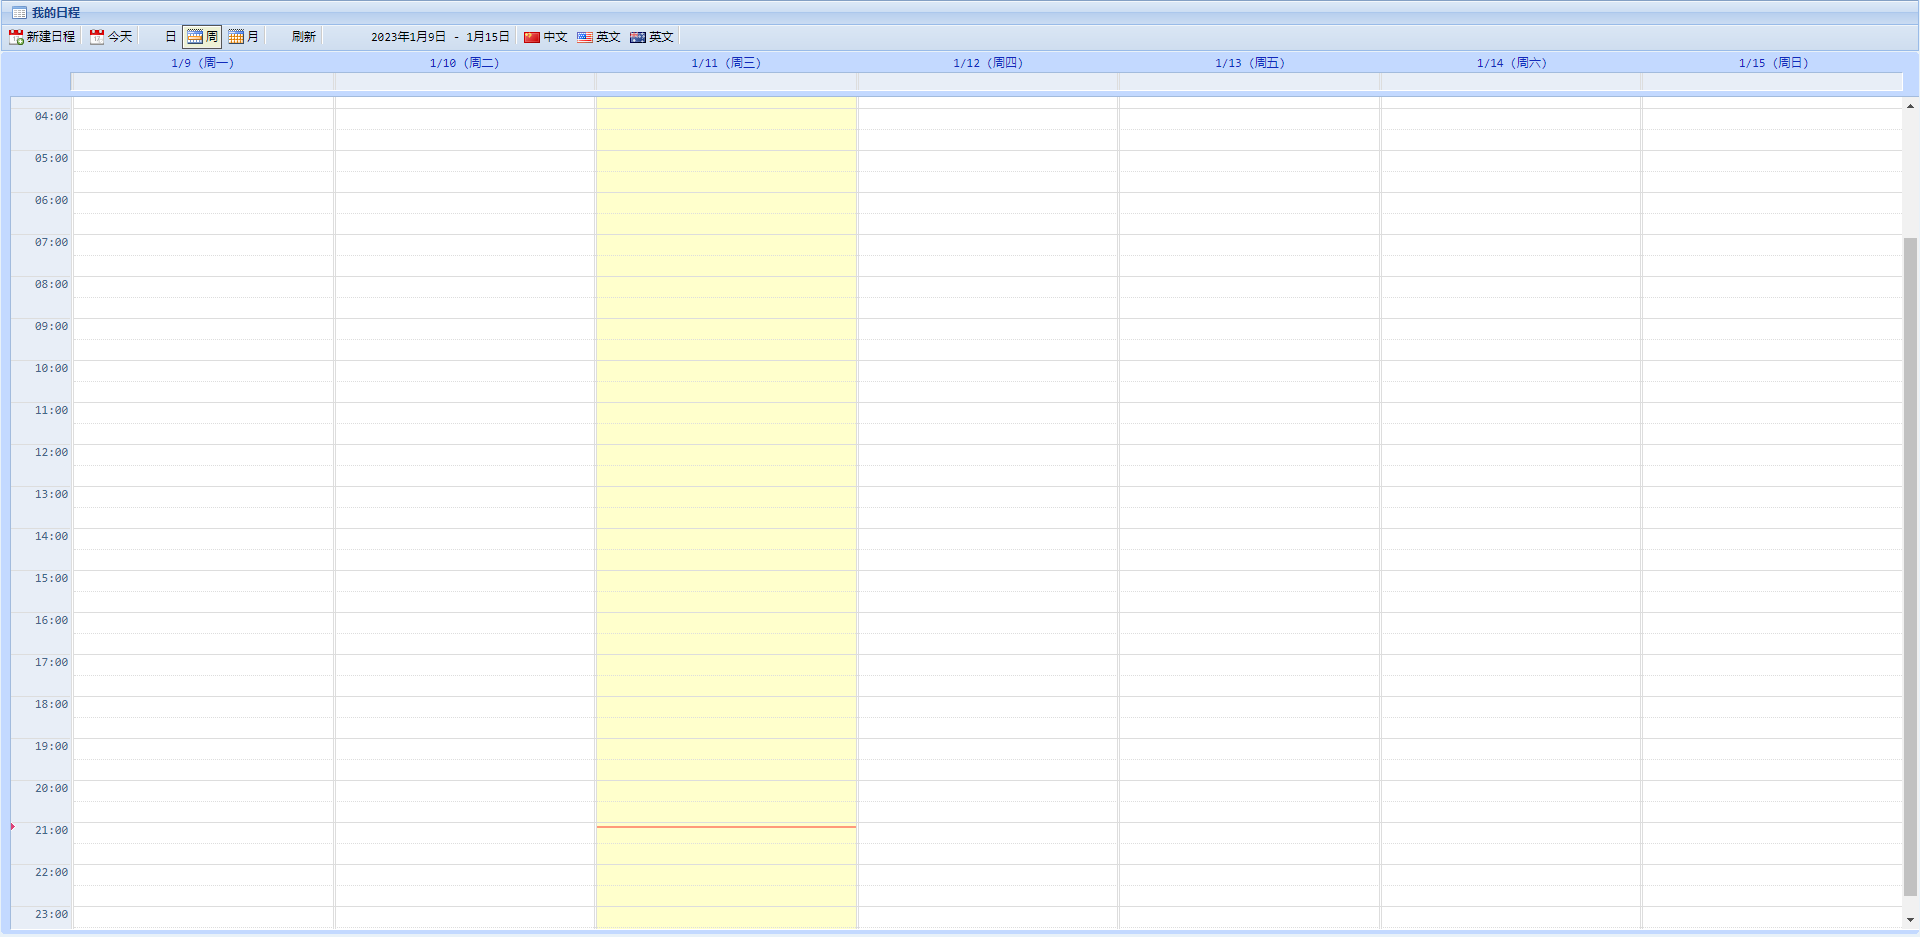The height and width of the screenshot is (937, 1920).
Task: Open the 1/11 (周三) day header
Action: (x=726, y=63)
